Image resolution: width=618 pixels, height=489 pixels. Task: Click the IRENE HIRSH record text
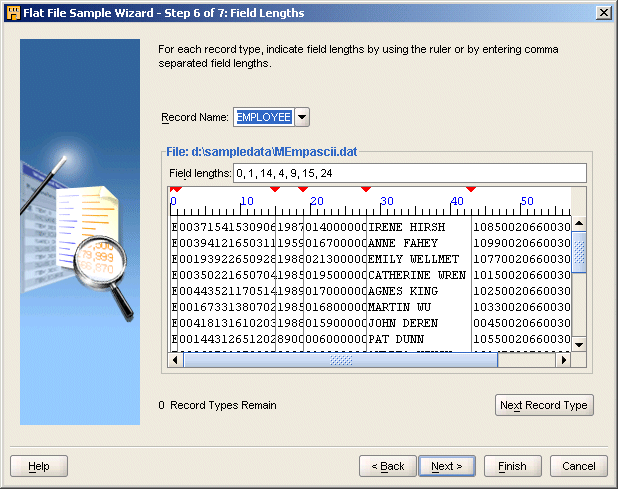(x=406, y=227)
